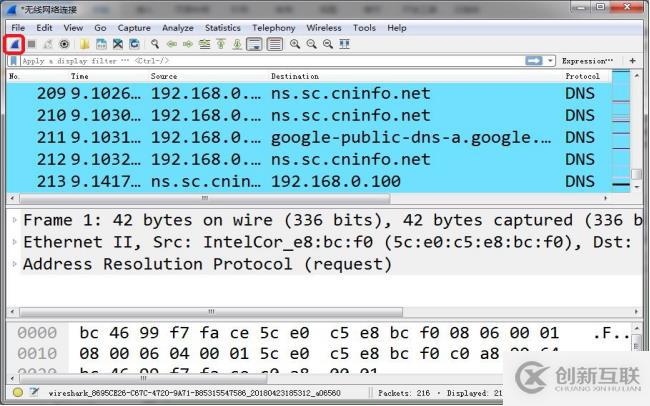Reset text size to normal
This screenshot has height=406, width=650.
click(328, 44)
